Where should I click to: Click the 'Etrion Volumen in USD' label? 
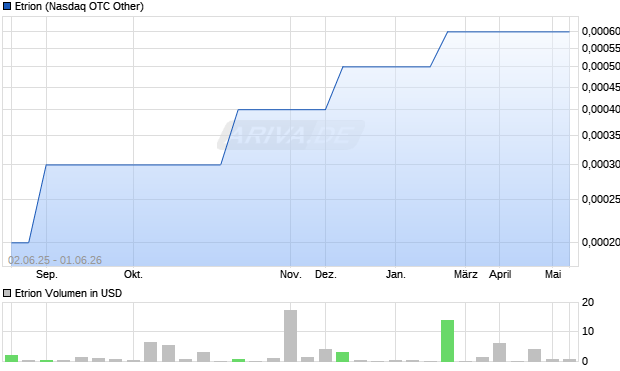[x=68, y=293]
